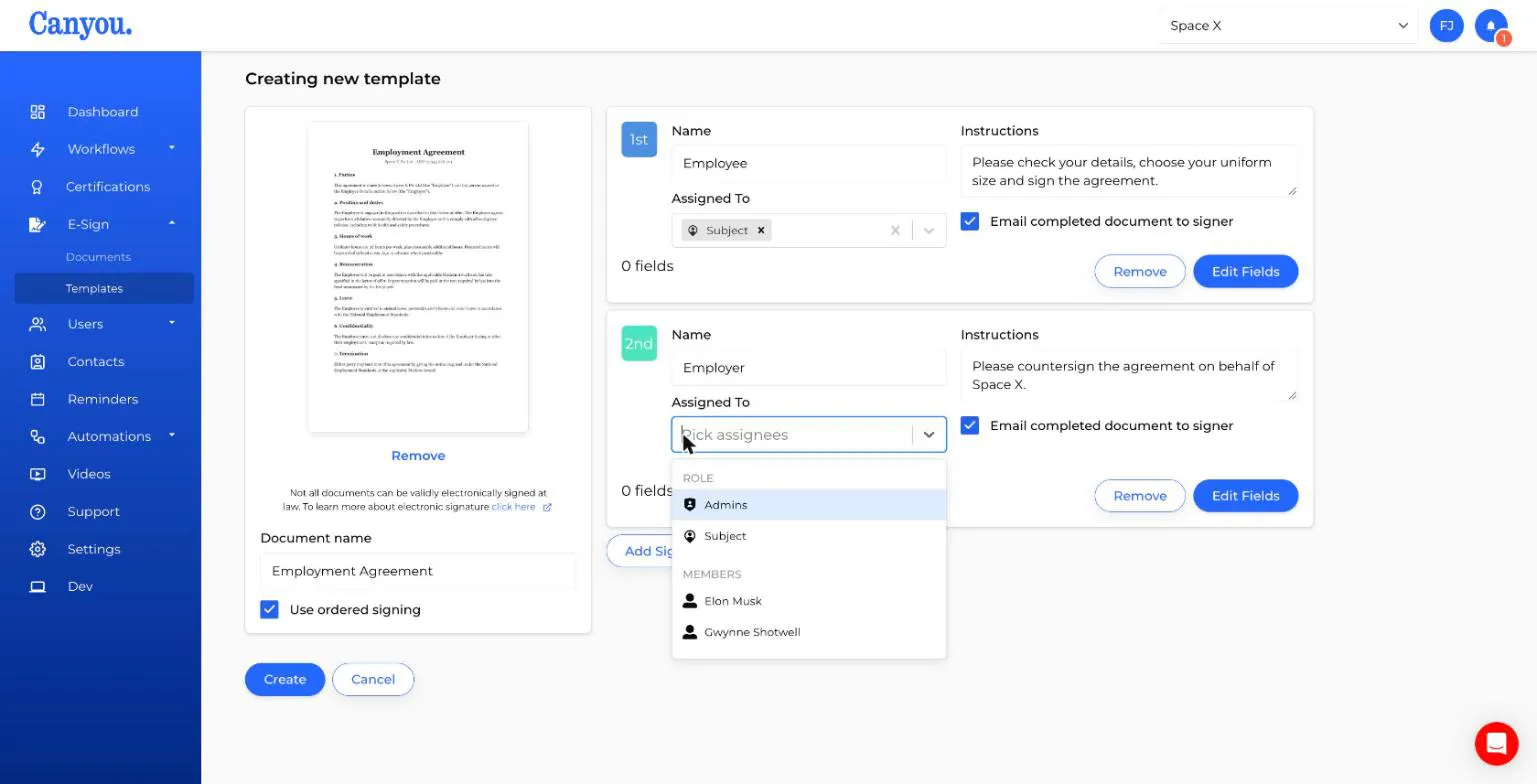
Task: Toggle Use ordered signing checkbox
Action: (269, 609)
